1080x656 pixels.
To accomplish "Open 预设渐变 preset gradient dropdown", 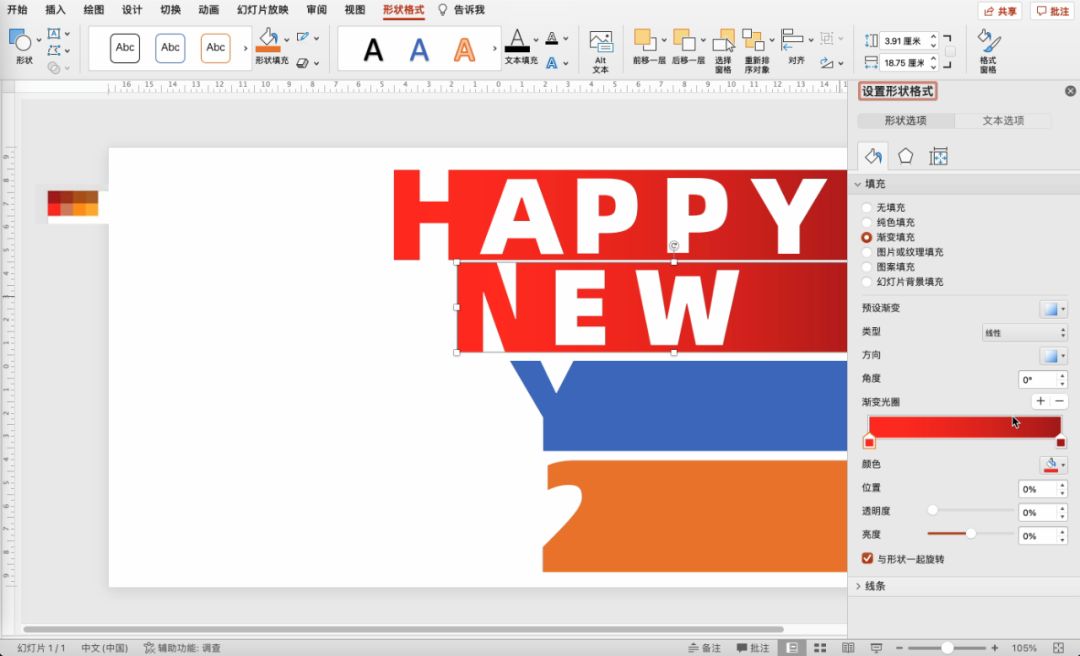I will pos(1053,309).
